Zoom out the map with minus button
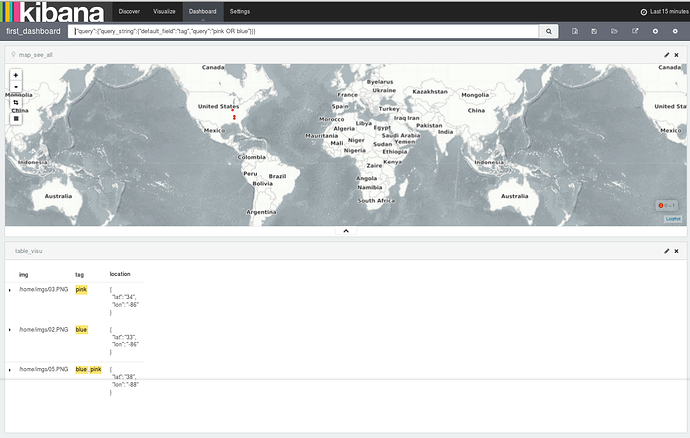The image size is (690, 438). pos(16,87)
